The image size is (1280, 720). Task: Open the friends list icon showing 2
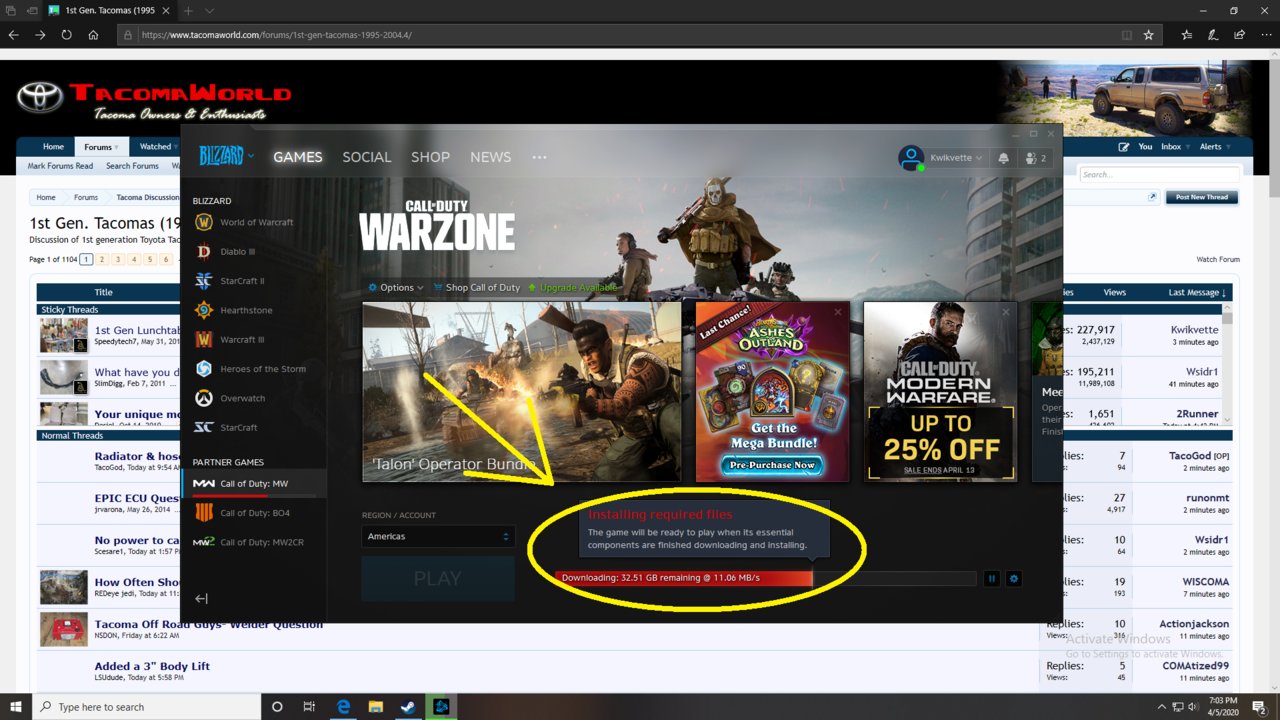[x=1035, y=158]
